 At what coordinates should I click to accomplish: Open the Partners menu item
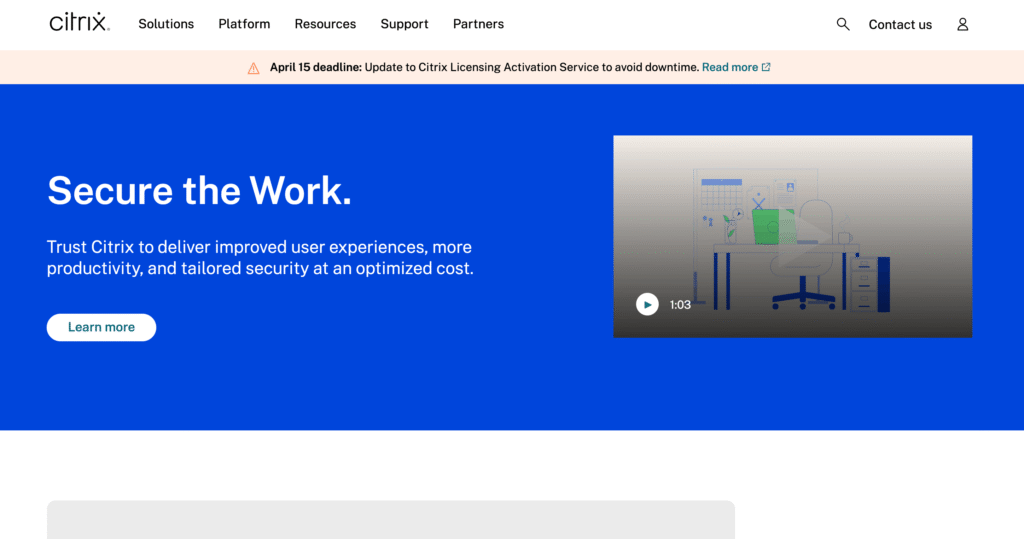[x=478, y=24]
